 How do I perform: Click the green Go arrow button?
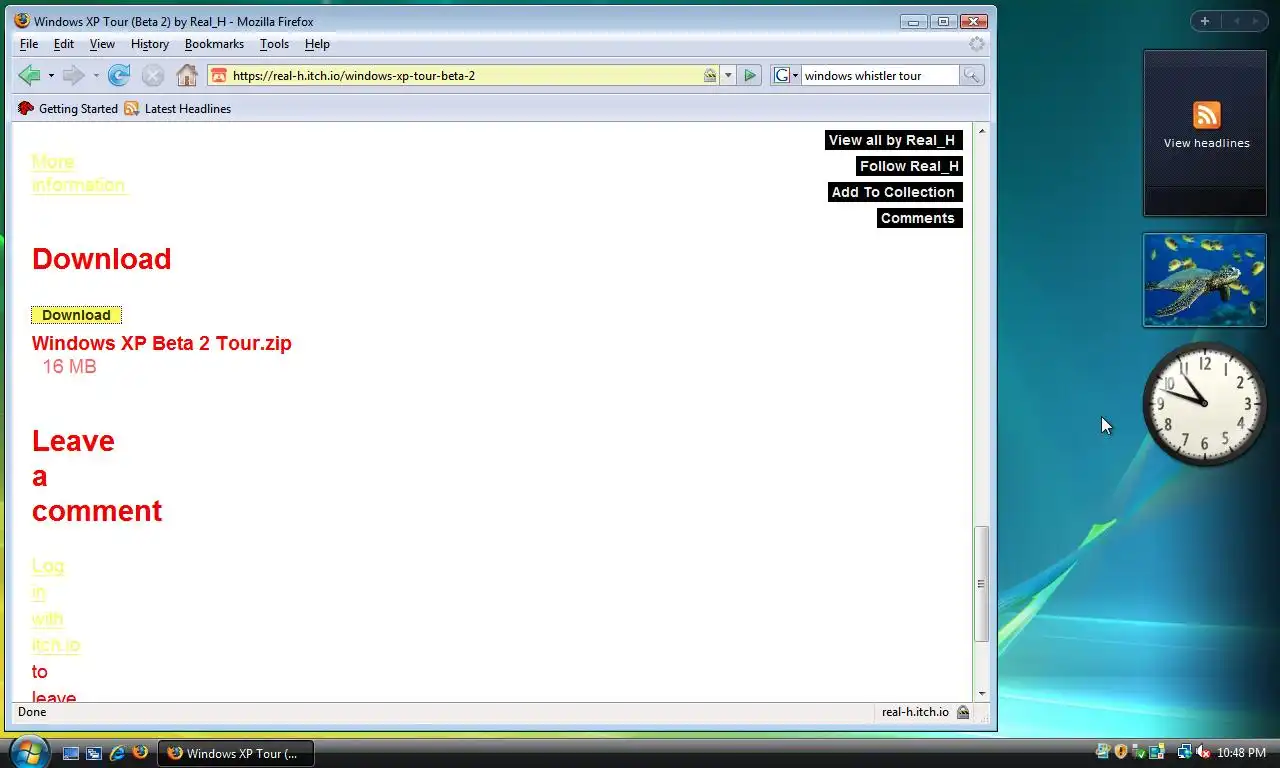pos(750,75)
